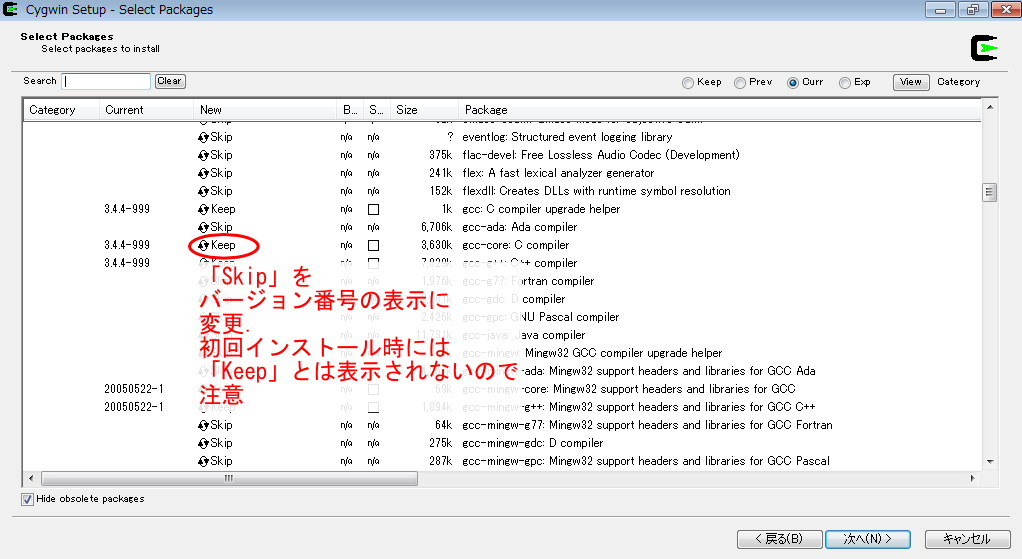Click the vertical scrollbar up arrow
This screenshot has width=1022, height=559.
coord(989,107)
